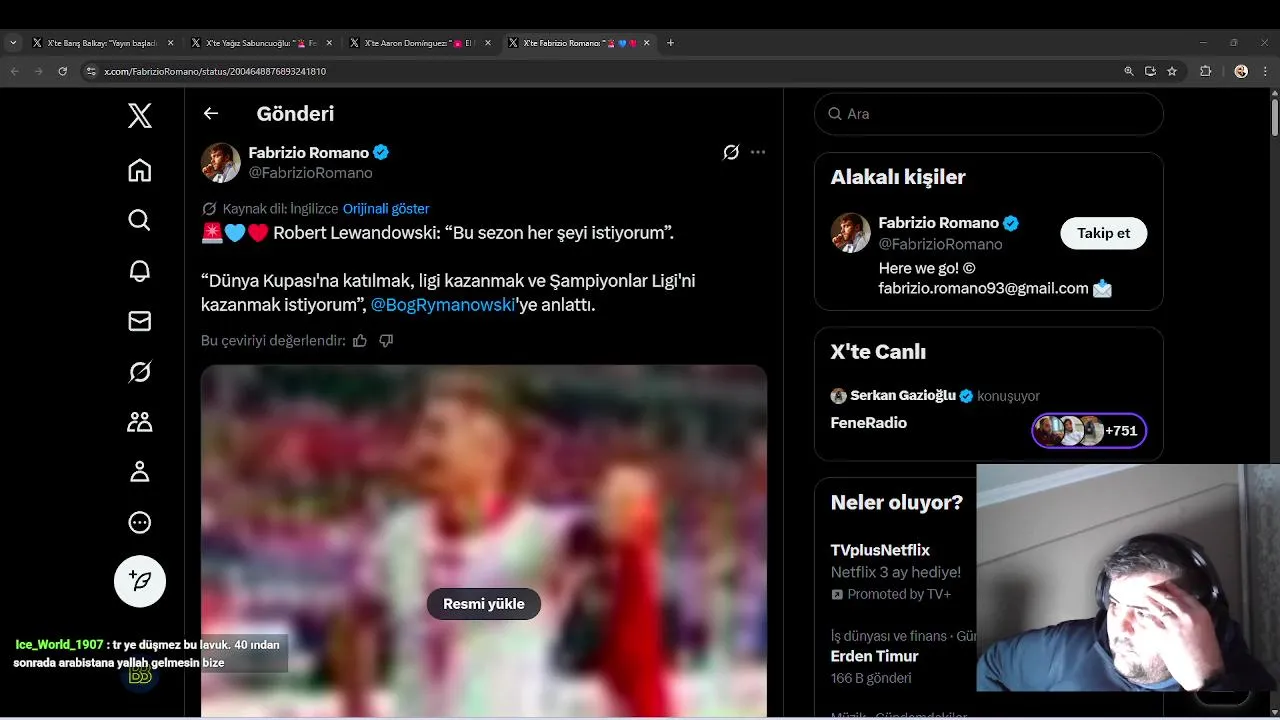Screen dimensions: 1280x720
Task: Open Notifications bell icon
Action: click(140, 271)
